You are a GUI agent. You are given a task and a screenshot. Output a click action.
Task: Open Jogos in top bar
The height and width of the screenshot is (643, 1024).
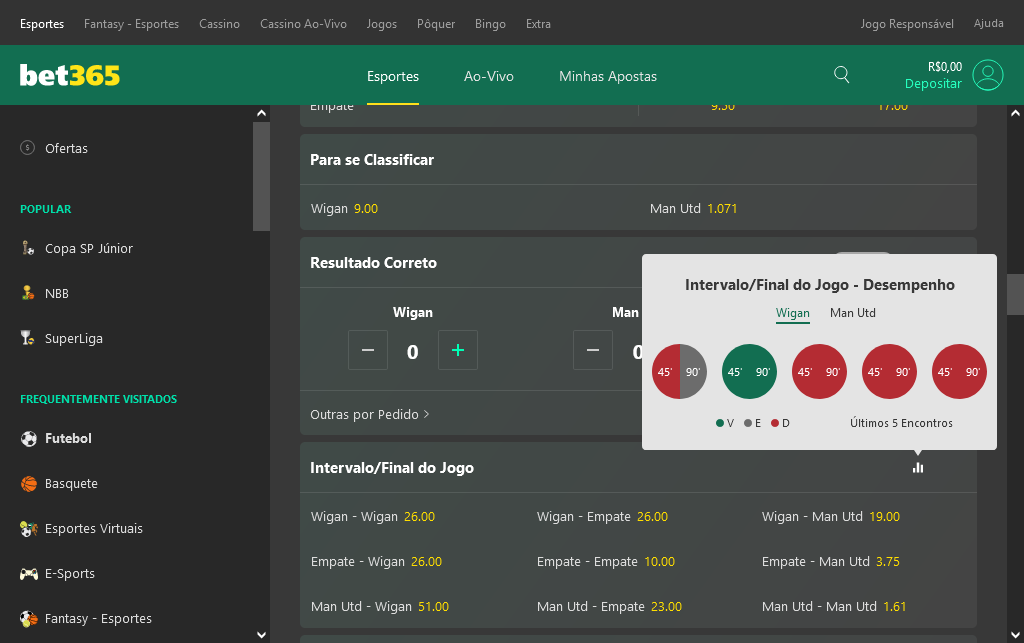coord(382,24)
